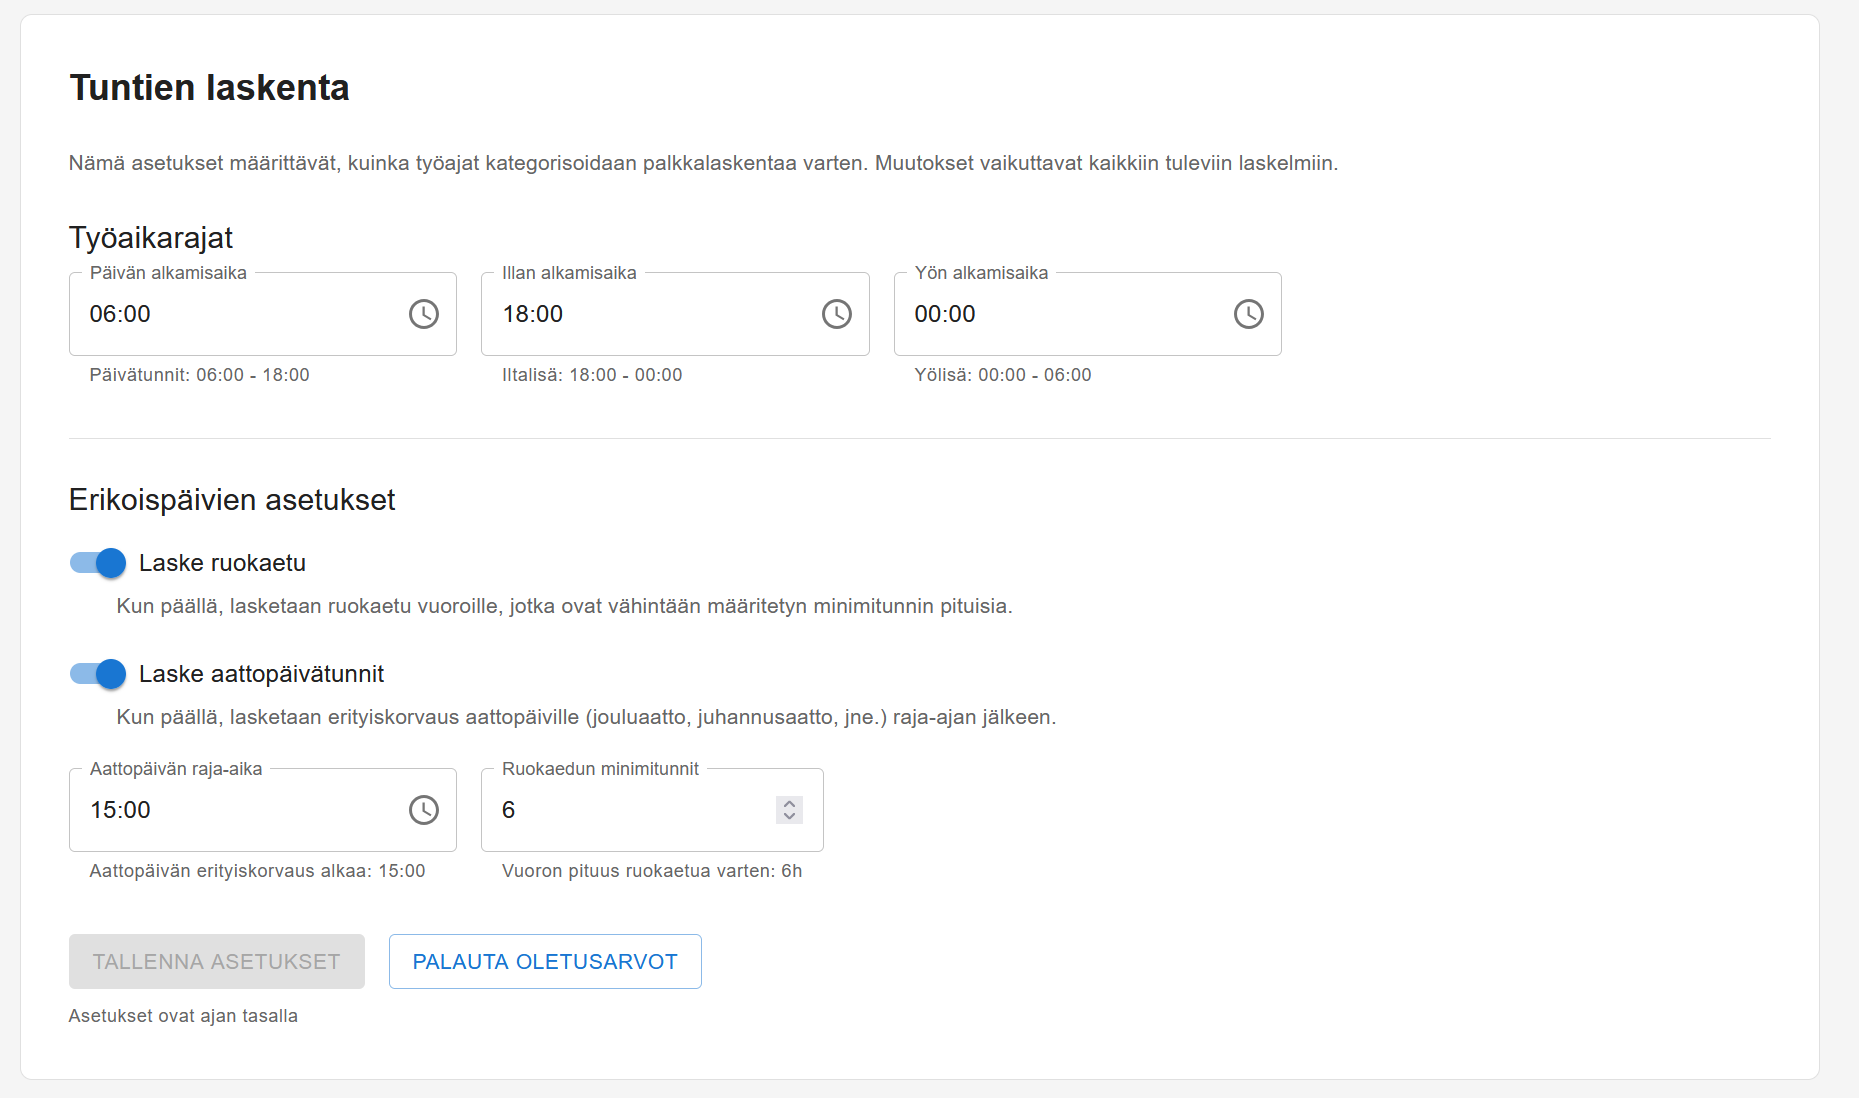
Task: Click clock icon in Illan alkamisaika field
Action: 836,314
